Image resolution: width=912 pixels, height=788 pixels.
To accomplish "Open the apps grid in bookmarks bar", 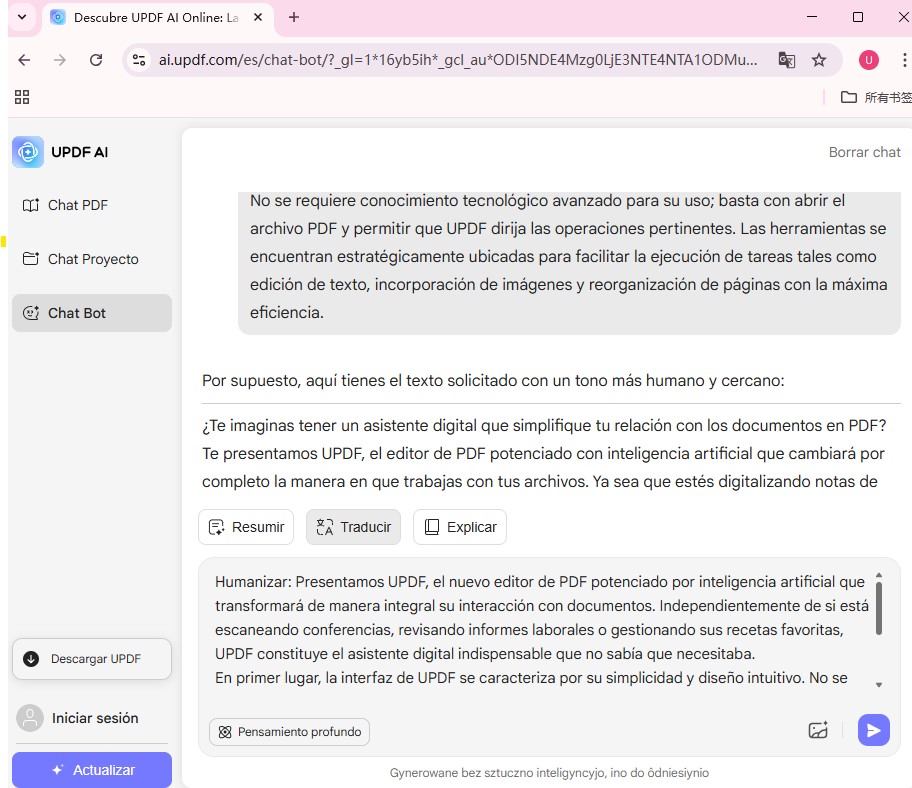I will pyautogui.click(x=22, y=97).
